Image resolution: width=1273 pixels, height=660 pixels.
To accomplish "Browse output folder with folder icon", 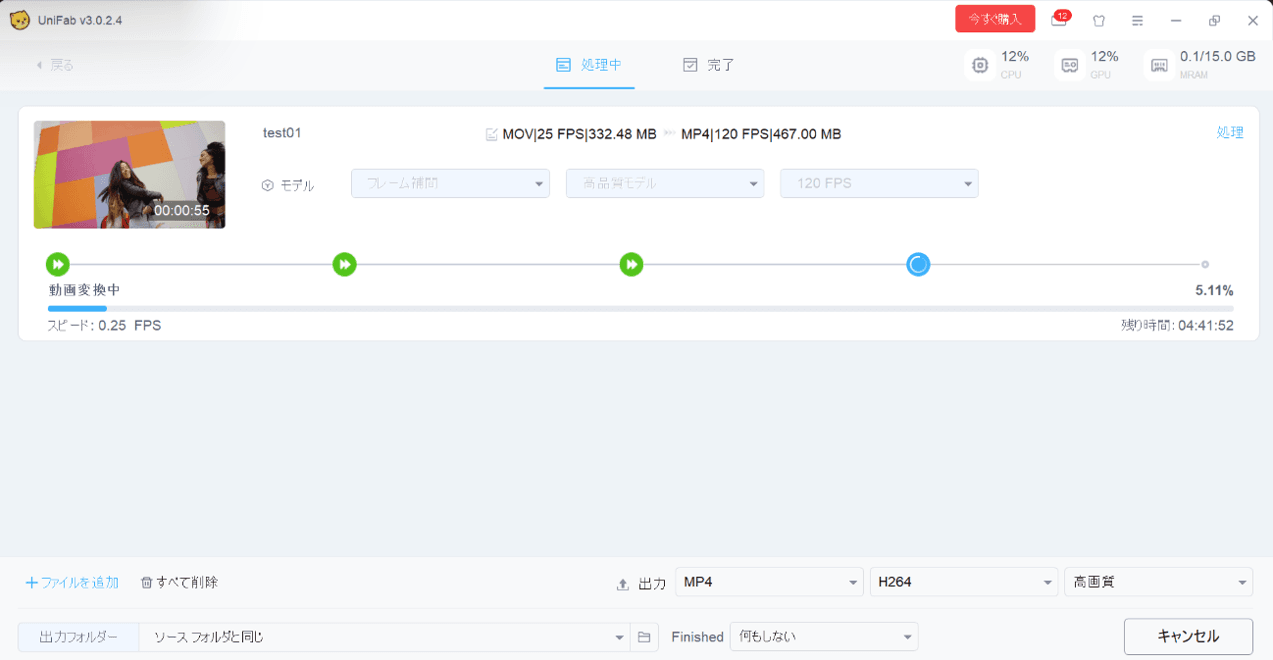I will pyautogui.click(x=644, y=637).
